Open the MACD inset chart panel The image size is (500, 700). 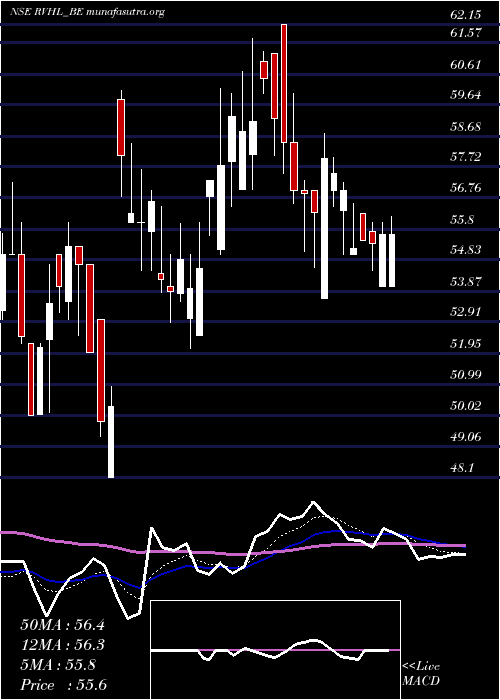pyautogui.click(x=275, y=650)
